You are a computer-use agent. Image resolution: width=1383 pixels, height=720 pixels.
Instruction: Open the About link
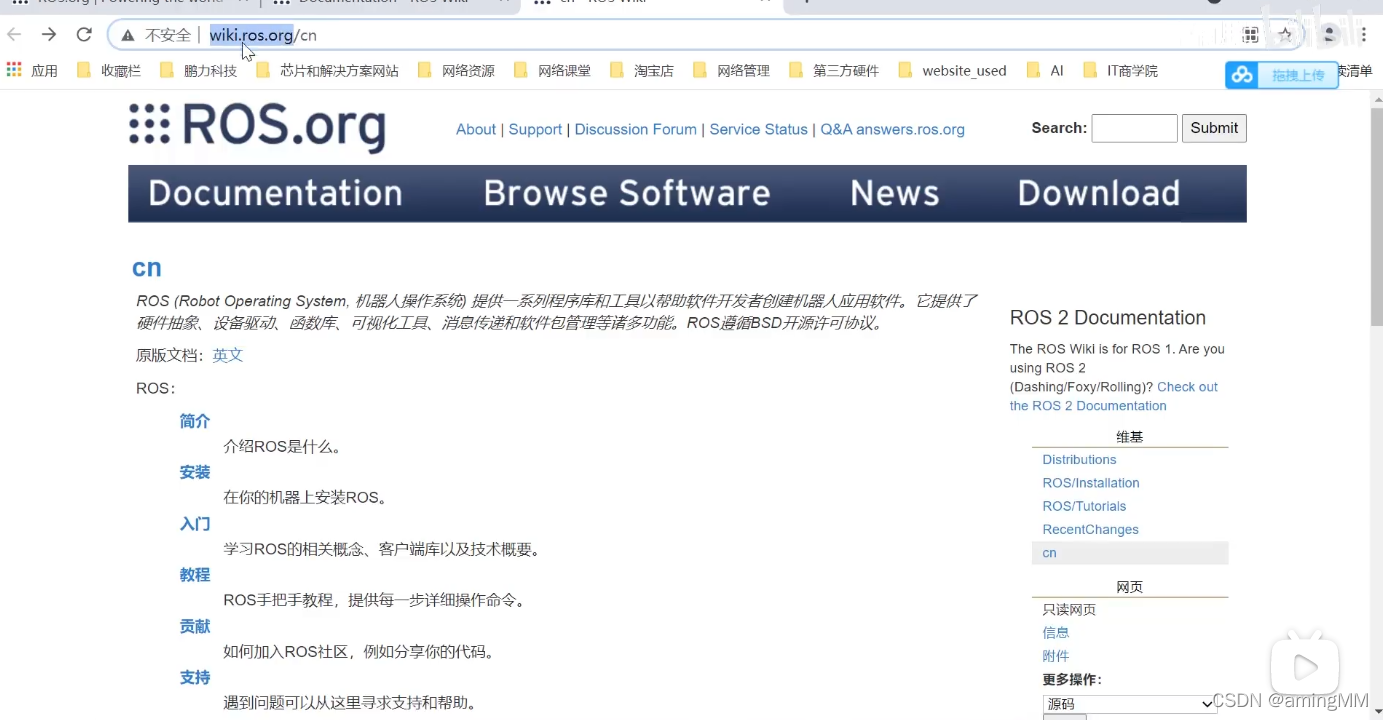coord(476,129)
